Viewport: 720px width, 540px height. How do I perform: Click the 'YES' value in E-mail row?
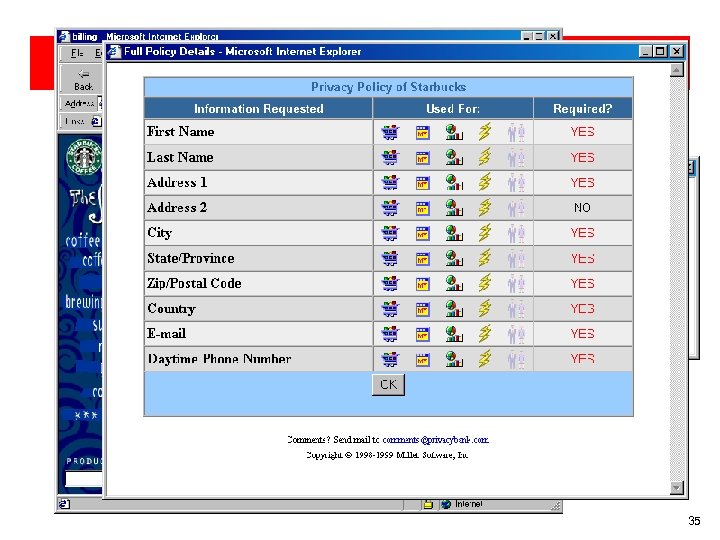pos(582,334)
